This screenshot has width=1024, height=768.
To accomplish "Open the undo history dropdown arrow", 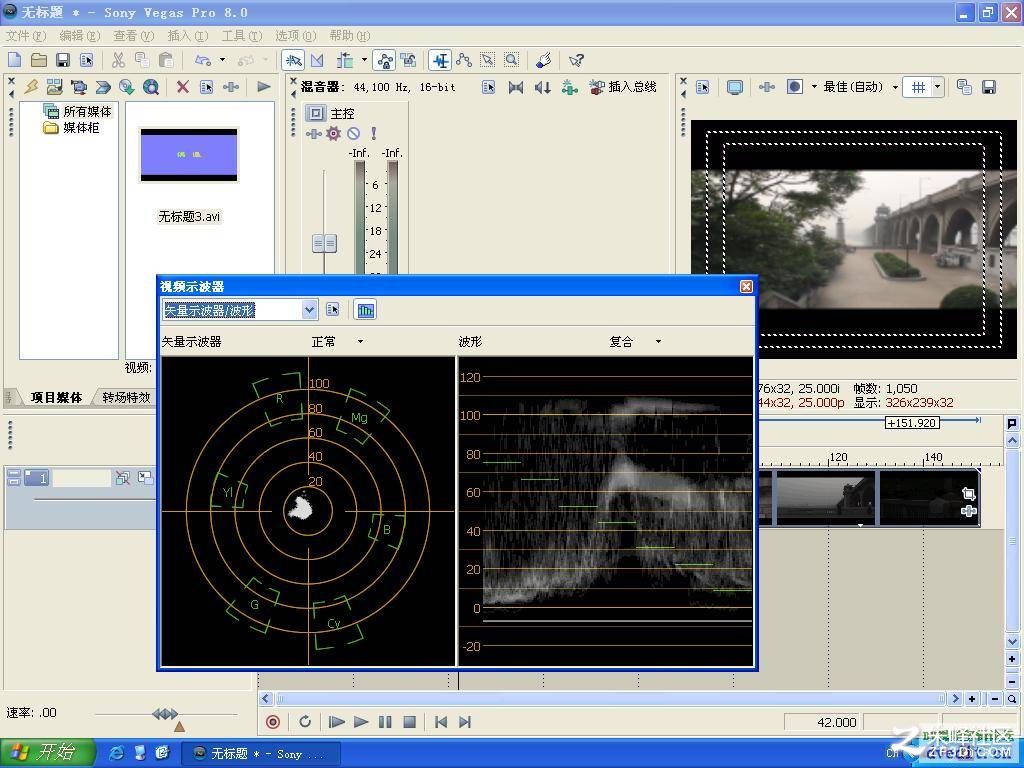I will [x=222, y=61].
